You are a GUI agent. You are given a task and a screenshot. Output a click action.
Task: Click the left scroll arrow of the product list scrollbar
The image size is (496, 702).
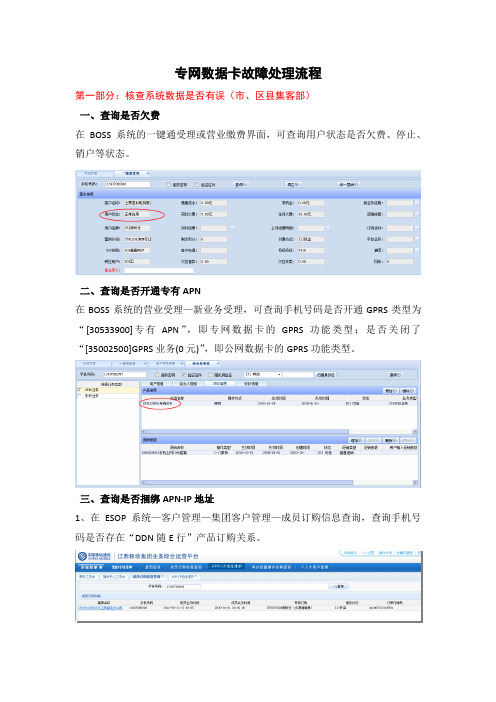pyautogui.click(x=144, y=432)
